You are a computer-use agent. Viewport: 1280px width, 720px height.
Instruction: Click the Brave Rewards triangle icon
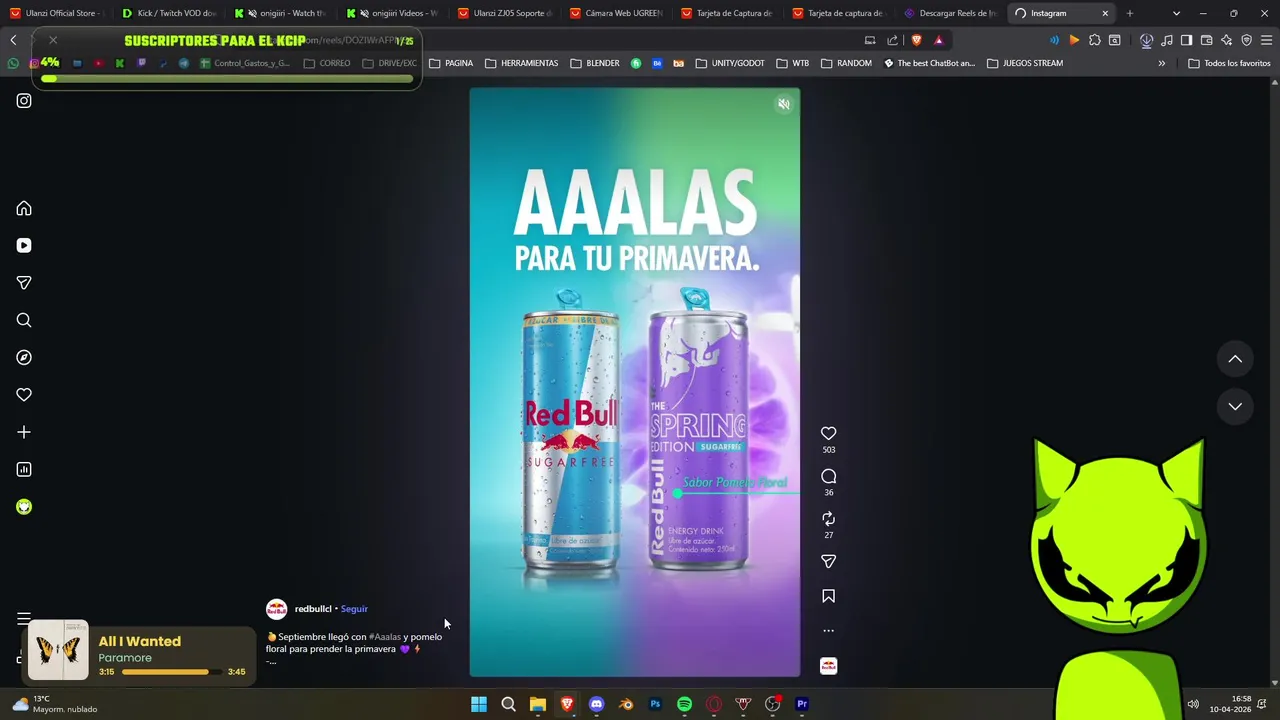click(938, 40)
